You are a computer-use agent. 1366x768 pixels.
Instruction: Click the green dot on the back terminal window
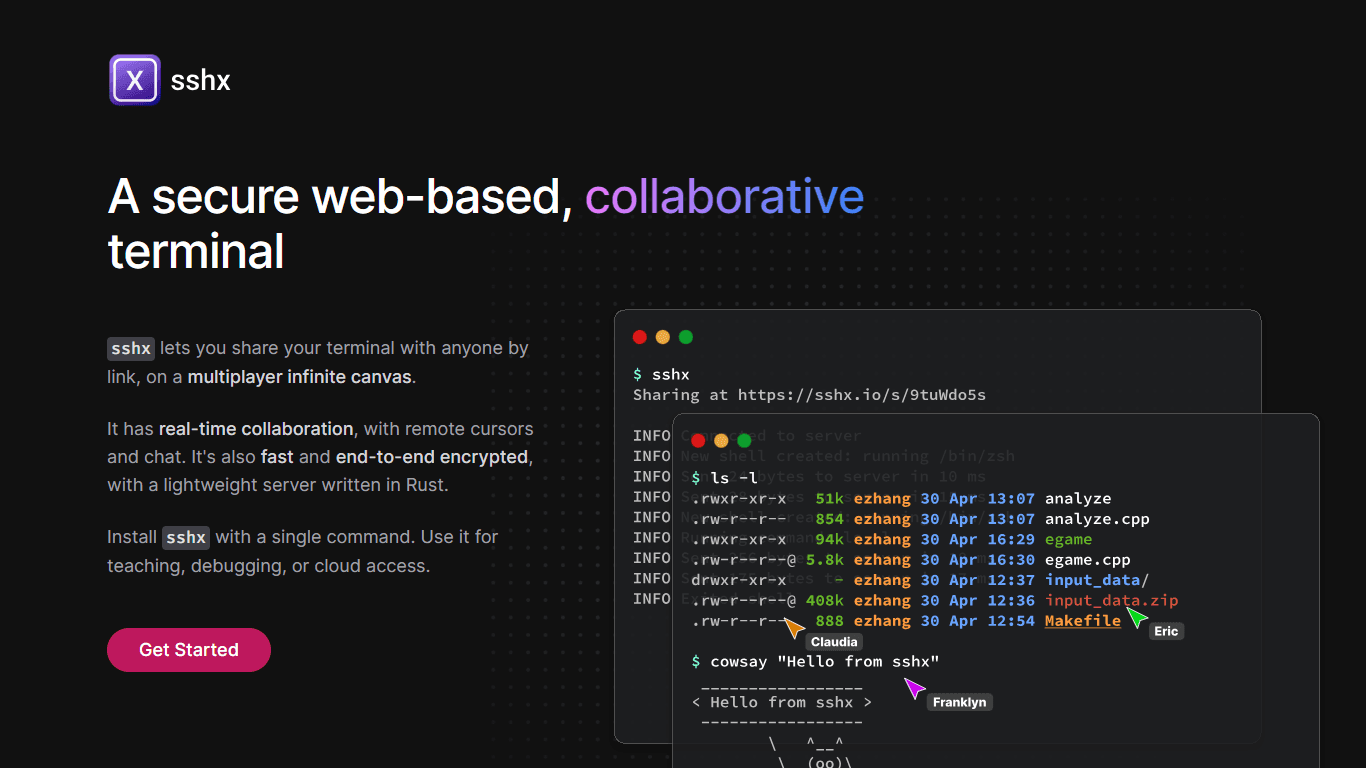pyautogui.click(x=686, y=337)
